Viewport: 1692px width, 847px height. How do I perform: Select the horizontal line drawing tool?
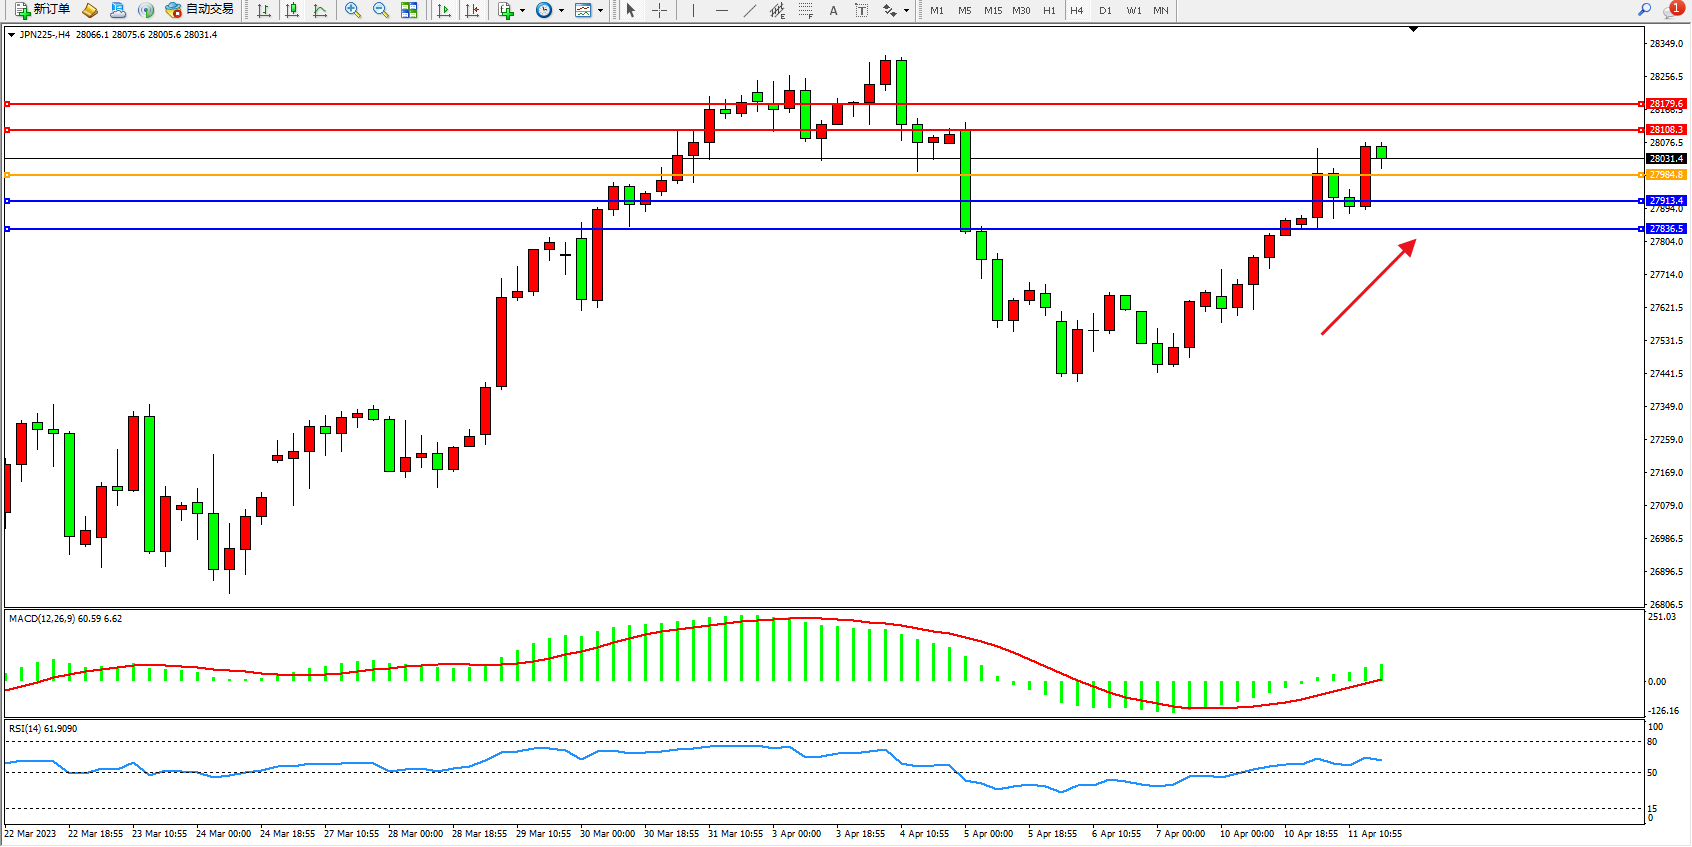tap(722, 10)
